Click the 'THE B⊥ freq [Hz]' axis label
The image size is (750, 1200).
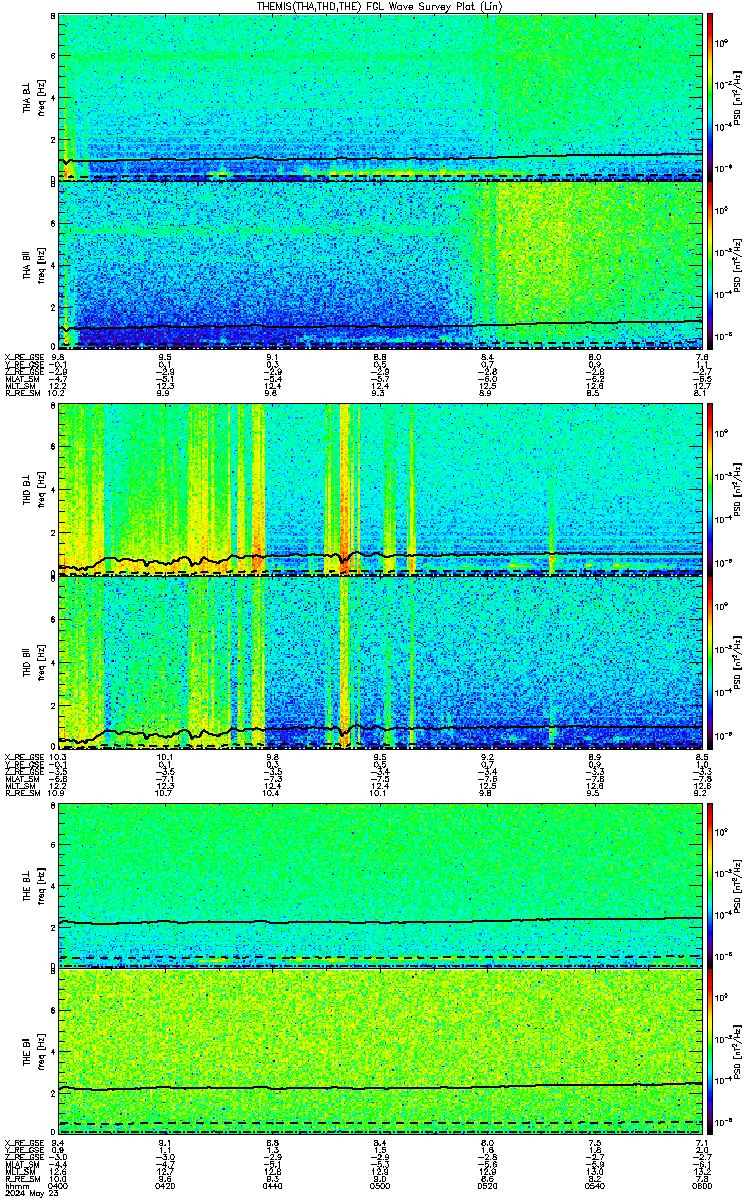tap(33, 885)
